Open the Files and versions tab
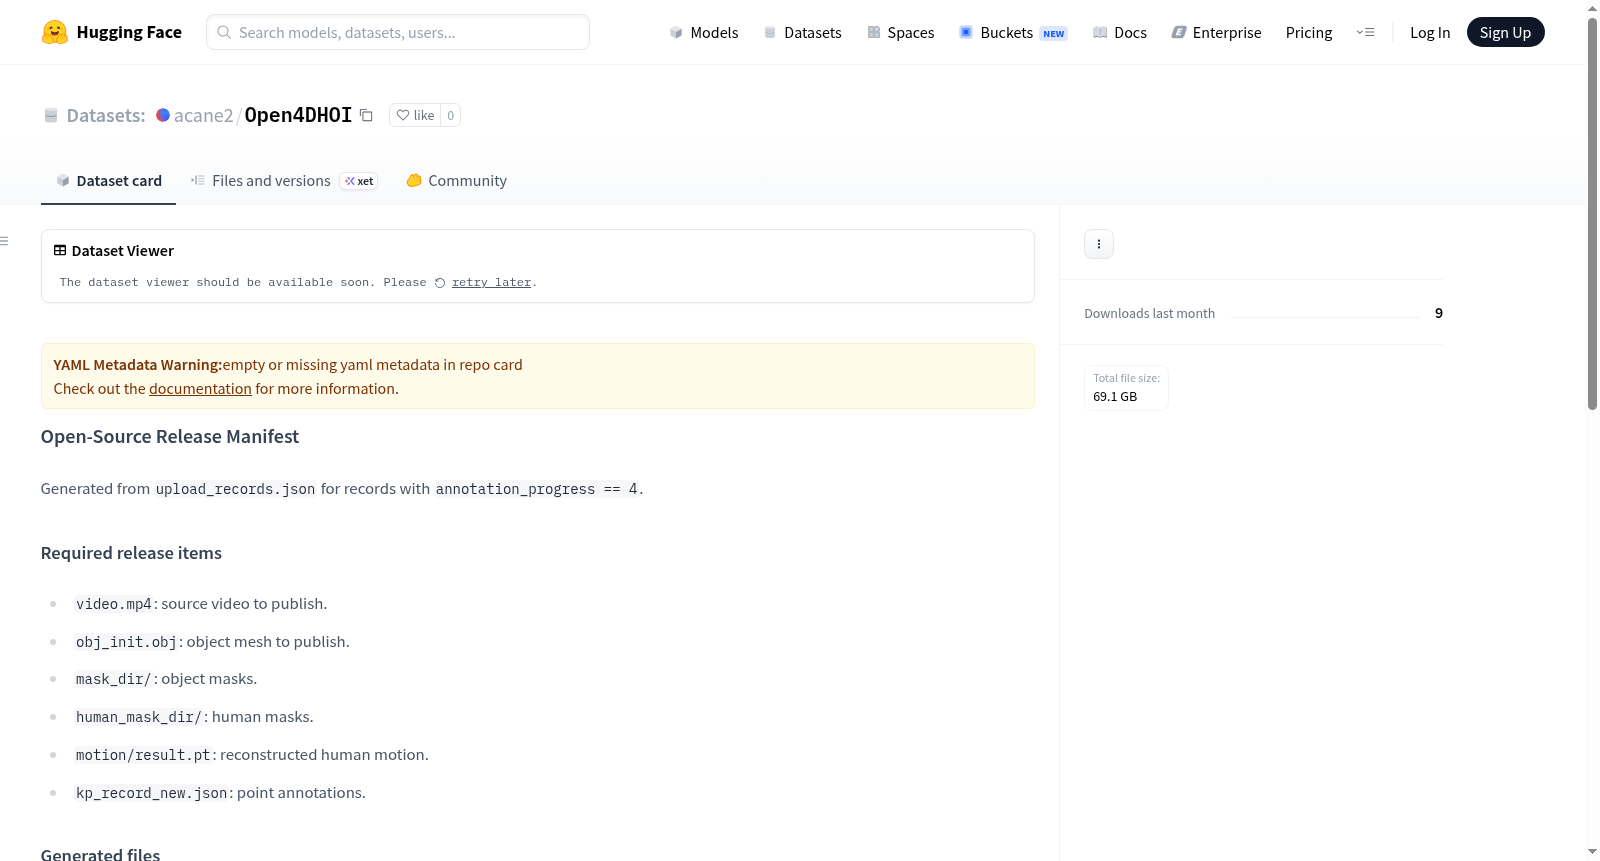Screen dimensions: 1600x861 point(284,181)
